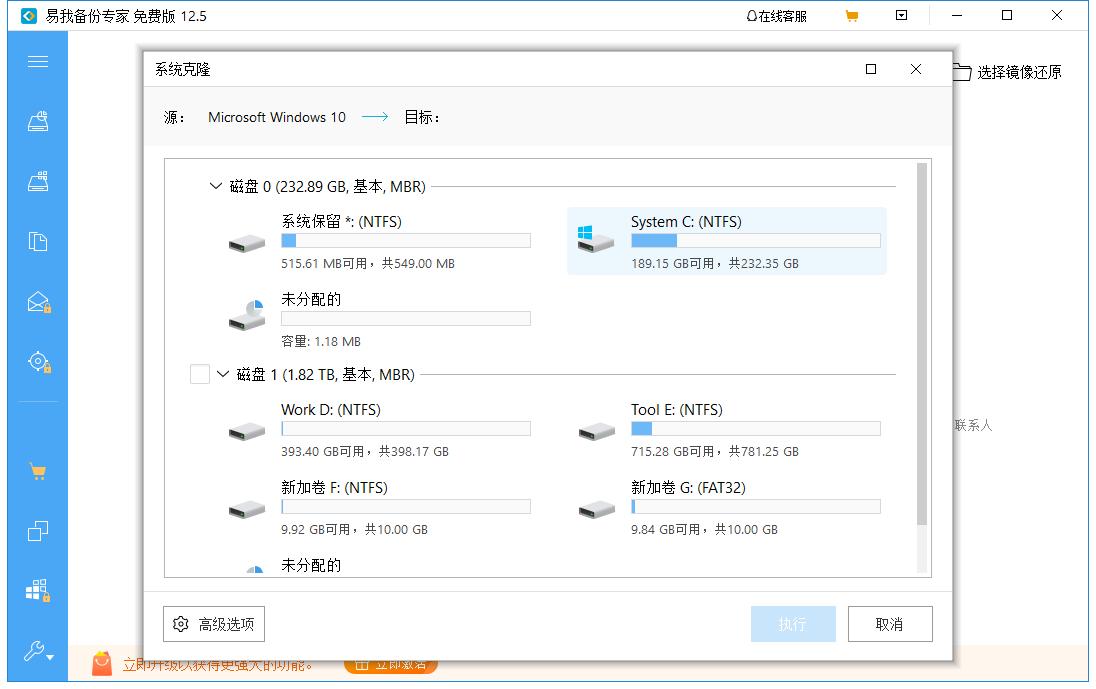This screenshot has width=1096, height=689.
Task: Click the System C: capacity usage bar
Action: [755, 240]
